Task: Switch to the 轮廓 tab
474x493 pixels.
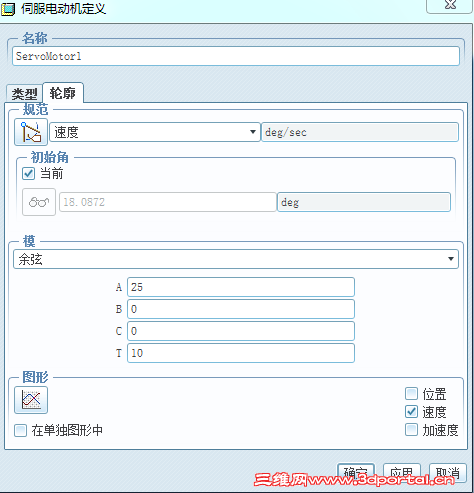Action: (x=63, y=93)
